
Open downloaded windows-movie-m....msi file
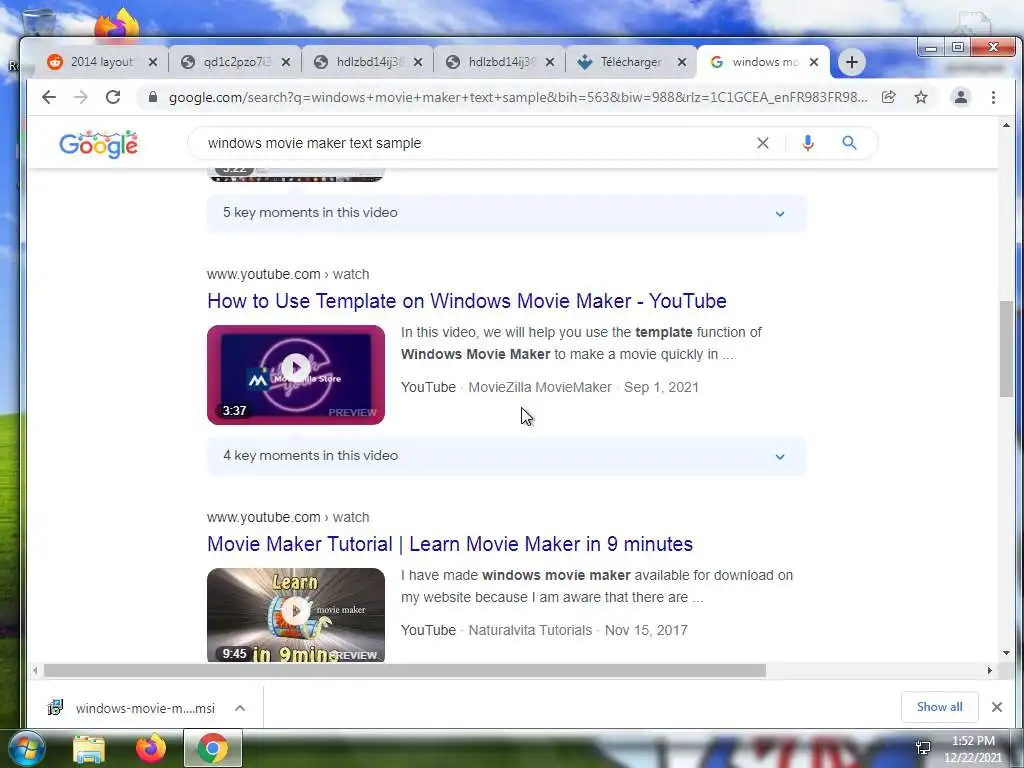coord(132,708)
